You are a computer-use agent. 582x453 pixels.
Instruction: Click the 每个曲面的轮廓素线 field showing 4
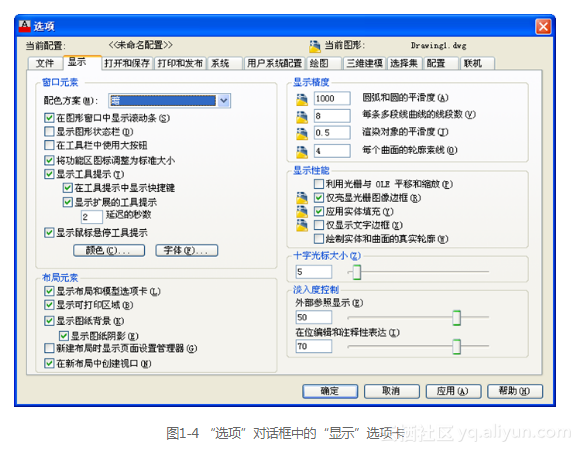(x=332, y=151)
